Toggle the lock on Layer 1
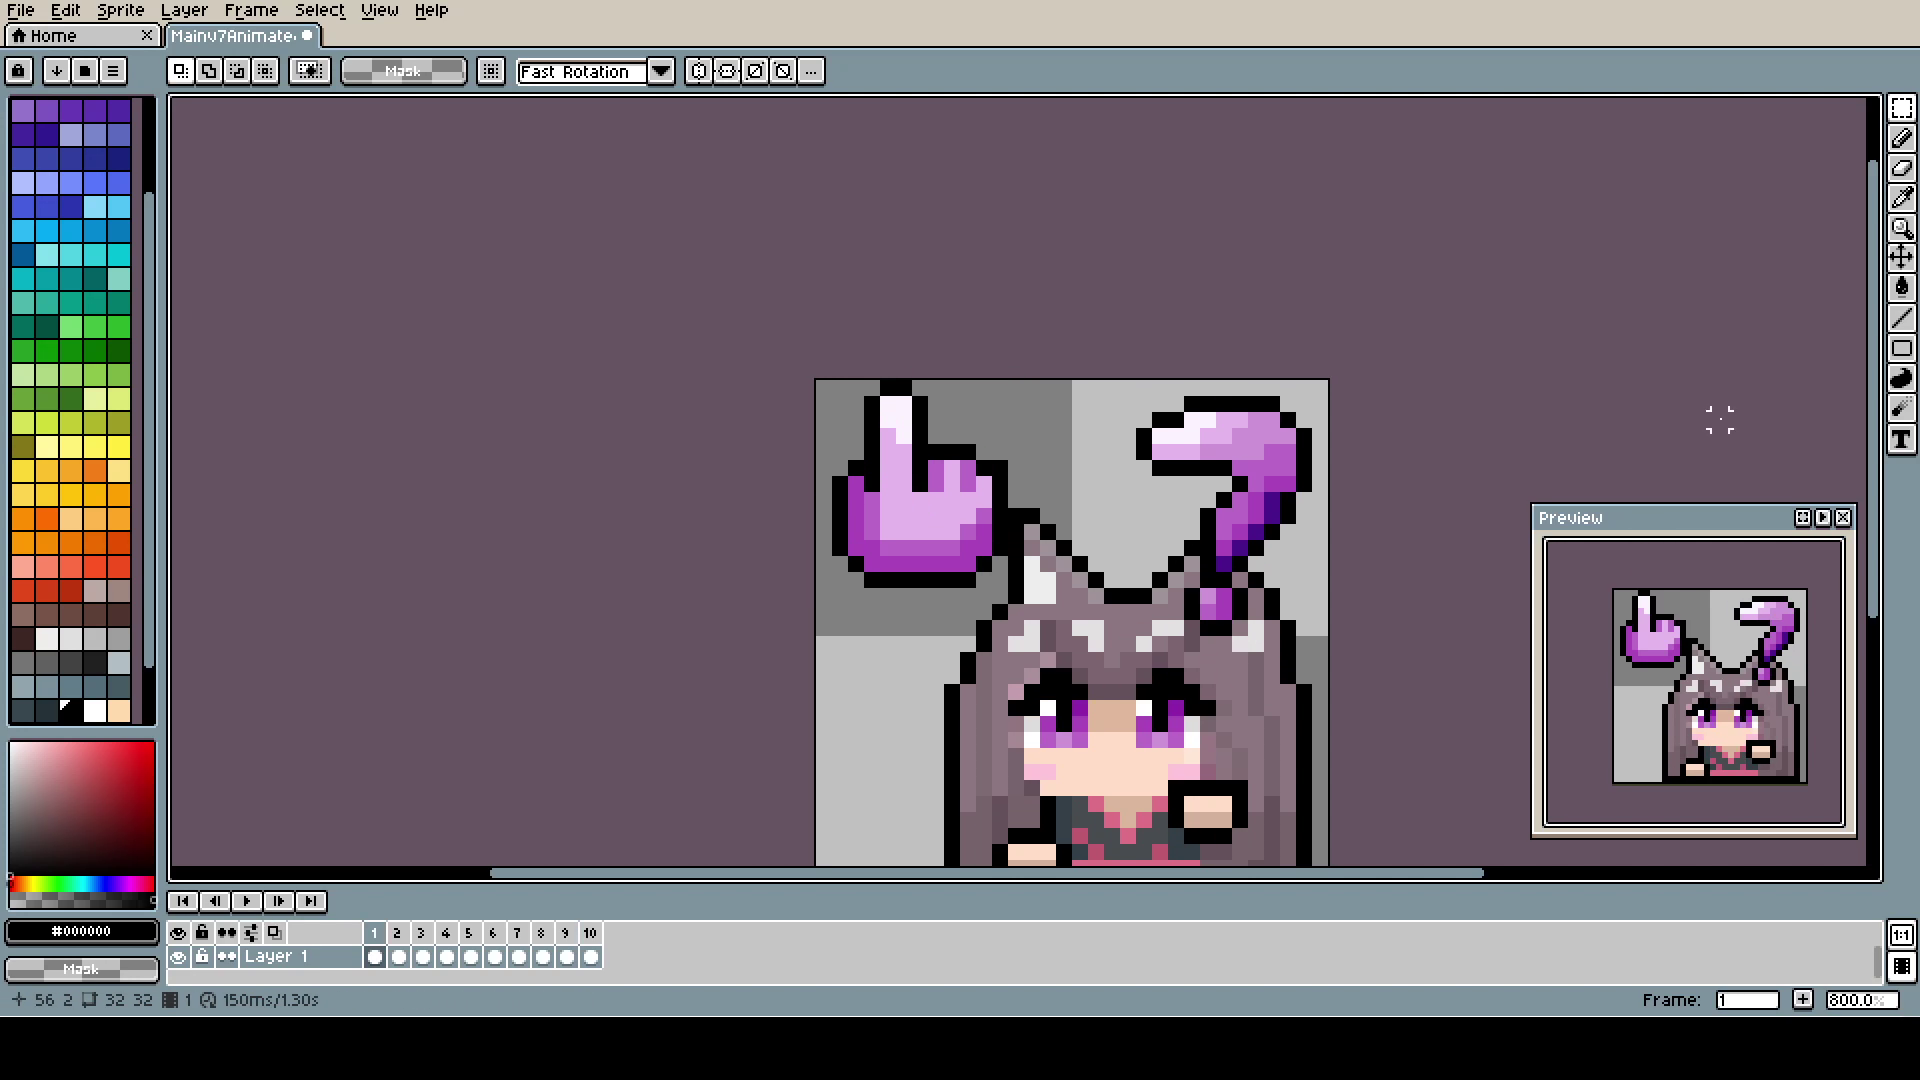 tap(202, 957)
